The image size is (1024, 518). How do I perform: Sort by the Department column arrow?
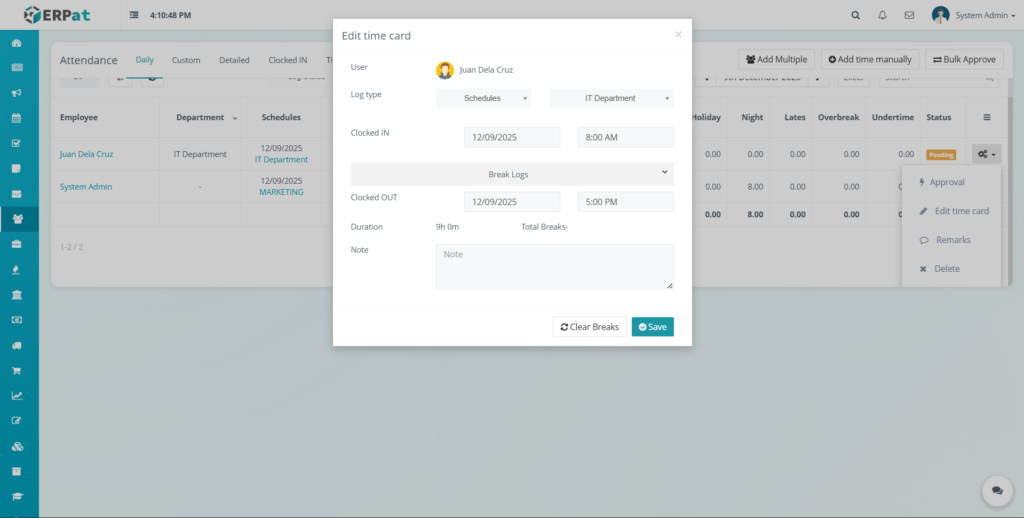234,118
